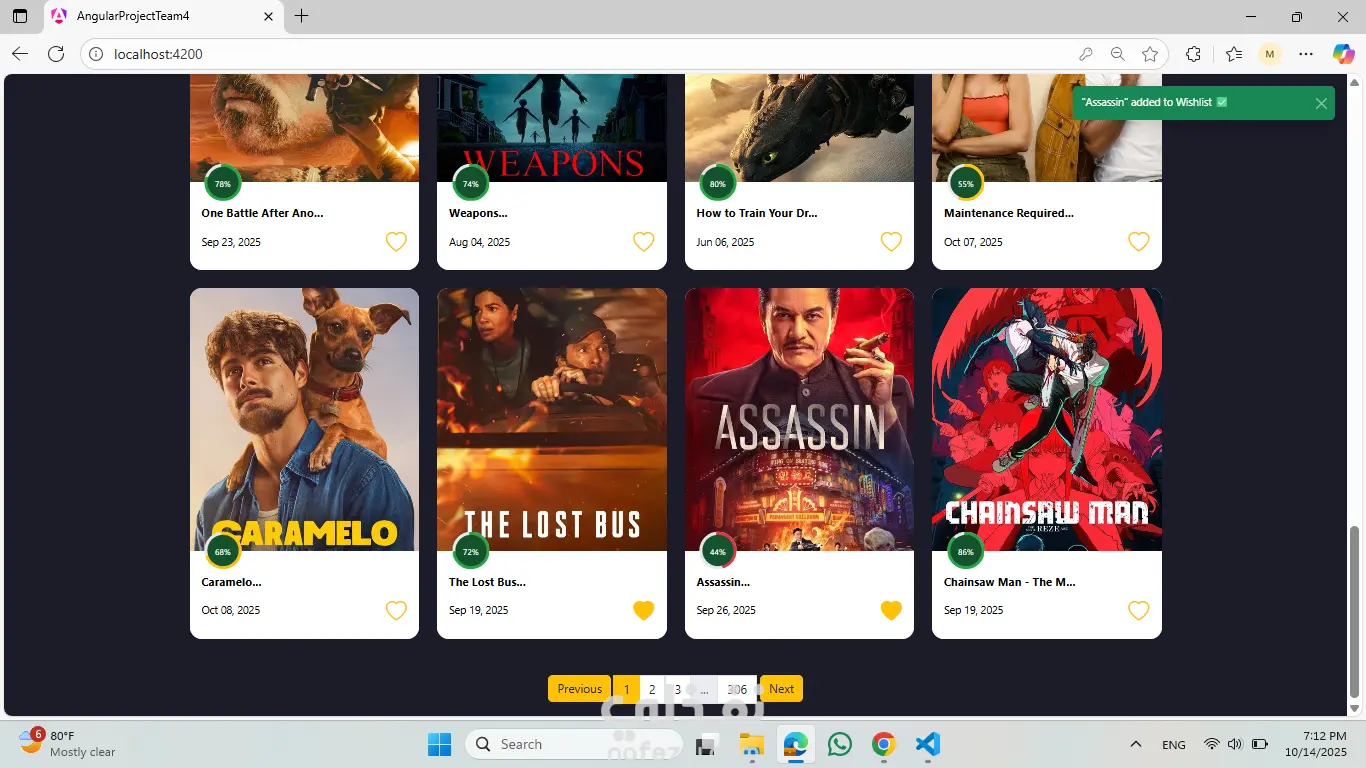The height and width of the screenshot is (768, 1366).
Task: Click the 'How to Train Your Dr...' title
Action: 757,213
